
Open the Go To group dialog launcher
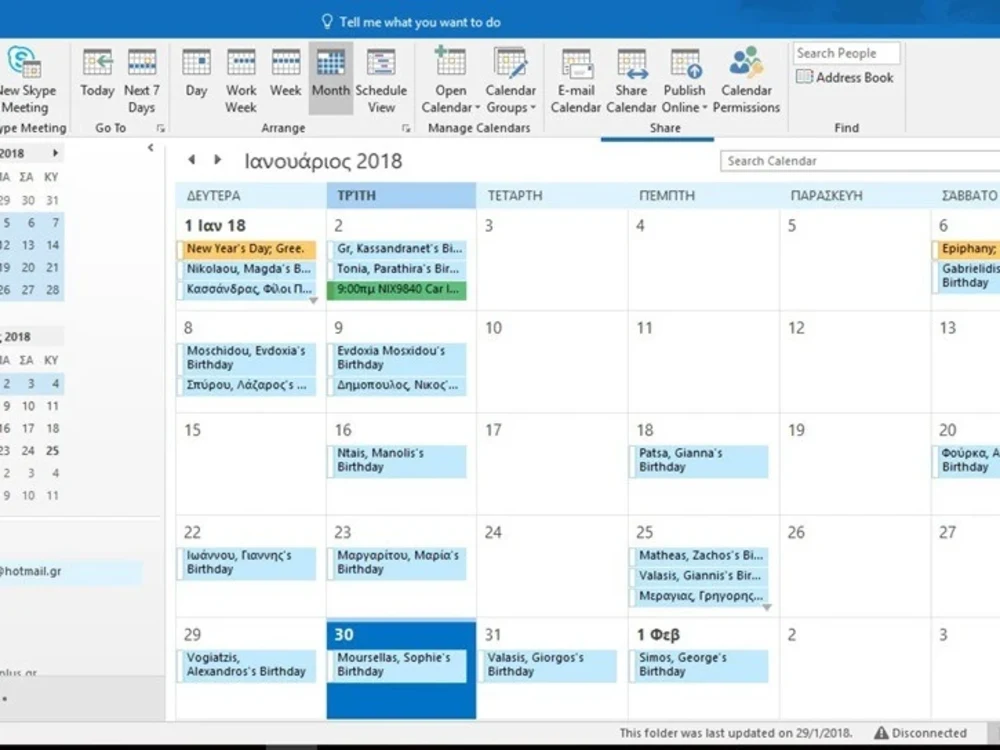tap(161, 128)
